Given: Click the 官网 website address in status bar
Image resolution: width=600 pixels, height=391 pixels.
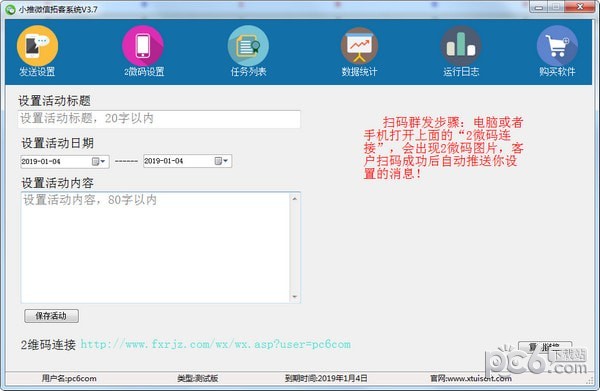Looking at the screenshot, I should [x=471, y=379].
